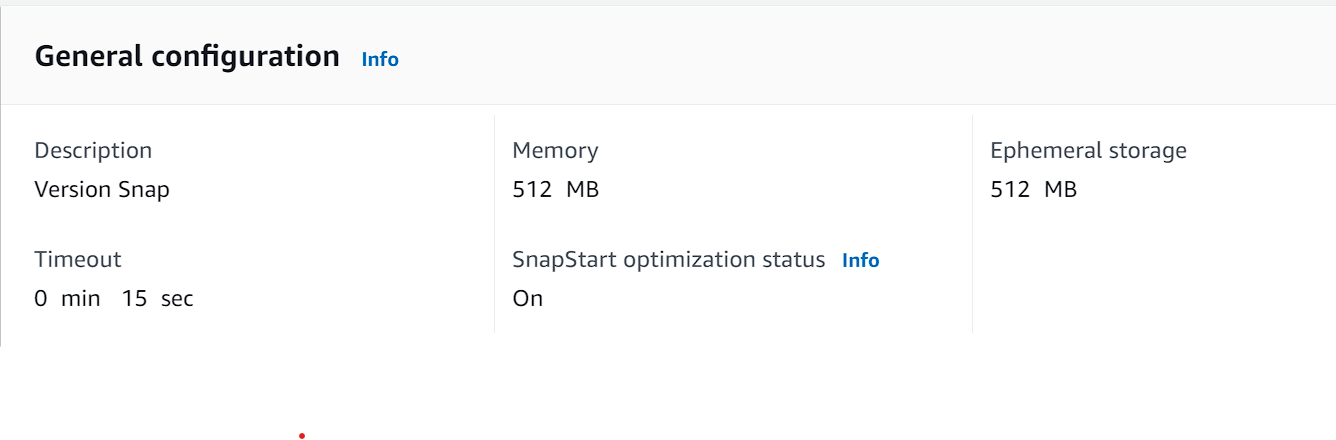Click the MB unit under Ephemeral storage
The width and height of the screenshot is (1336, 440).
click(x=1060, y=189)
